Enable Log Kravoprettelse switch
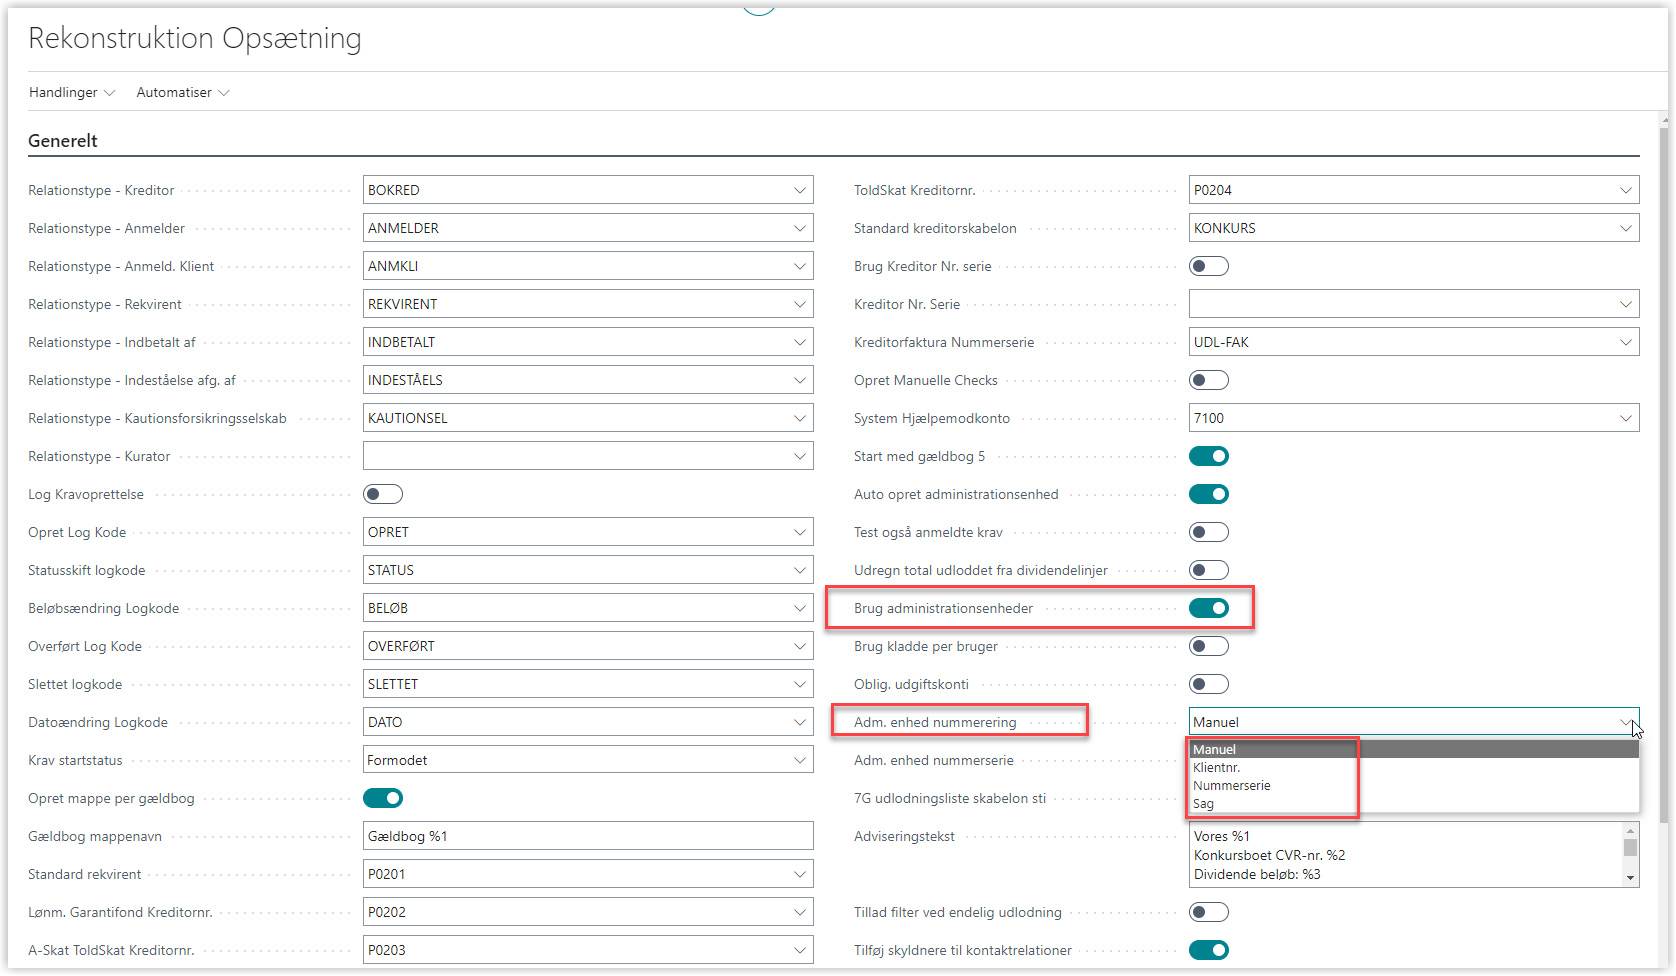This screenshot has width=1676, height=976. (383, 494)
